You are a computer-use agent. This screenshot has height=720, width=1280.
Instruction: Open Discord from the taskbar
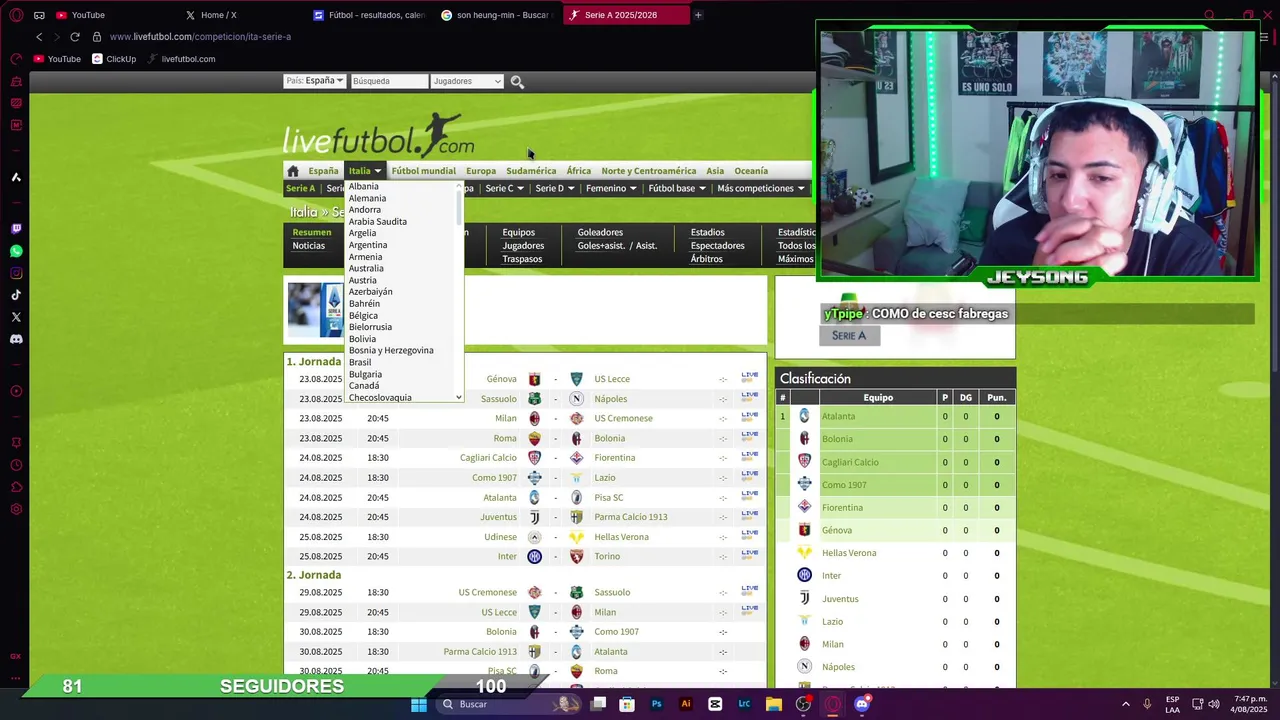tap(862, 704)
